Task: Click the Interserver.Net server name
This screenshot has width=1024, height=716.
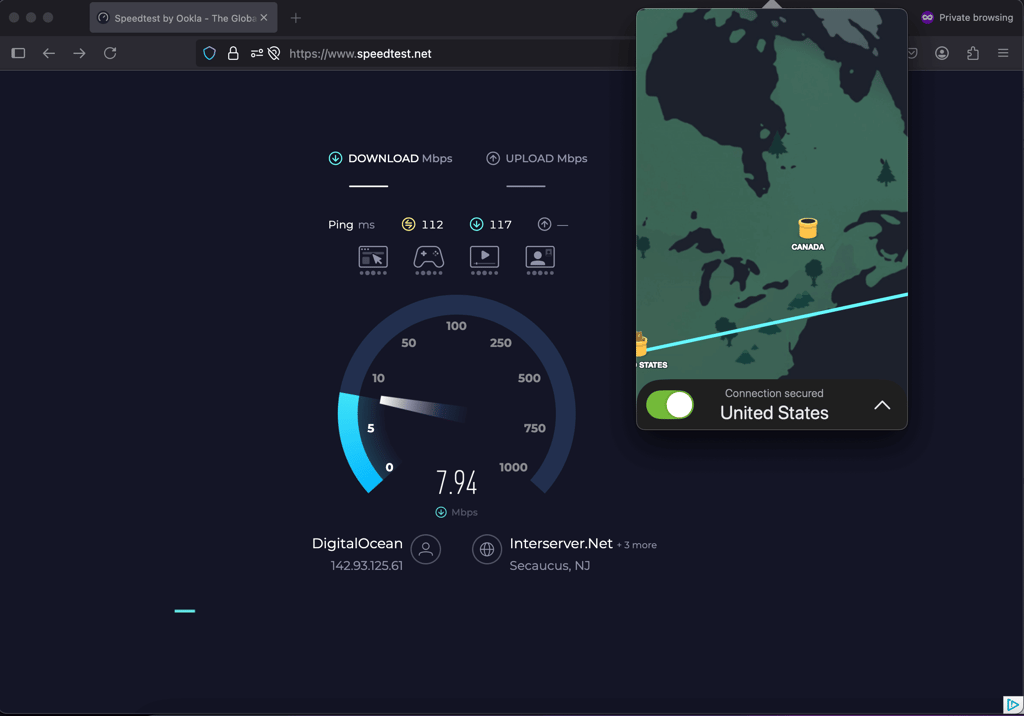Action: coord(561,544)
